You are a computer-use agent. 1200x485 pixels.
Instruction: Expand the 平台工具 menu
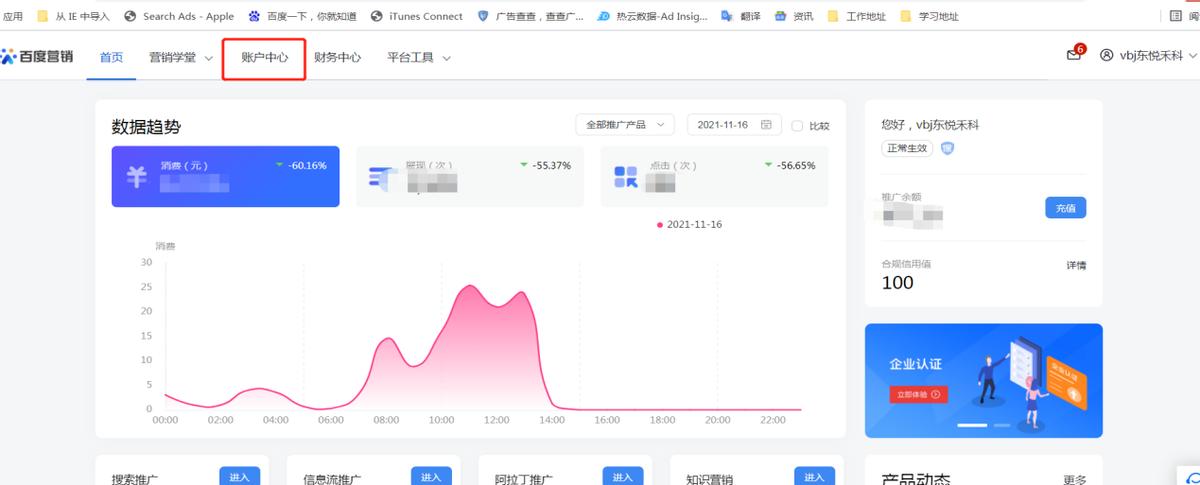tap(419, 57)
